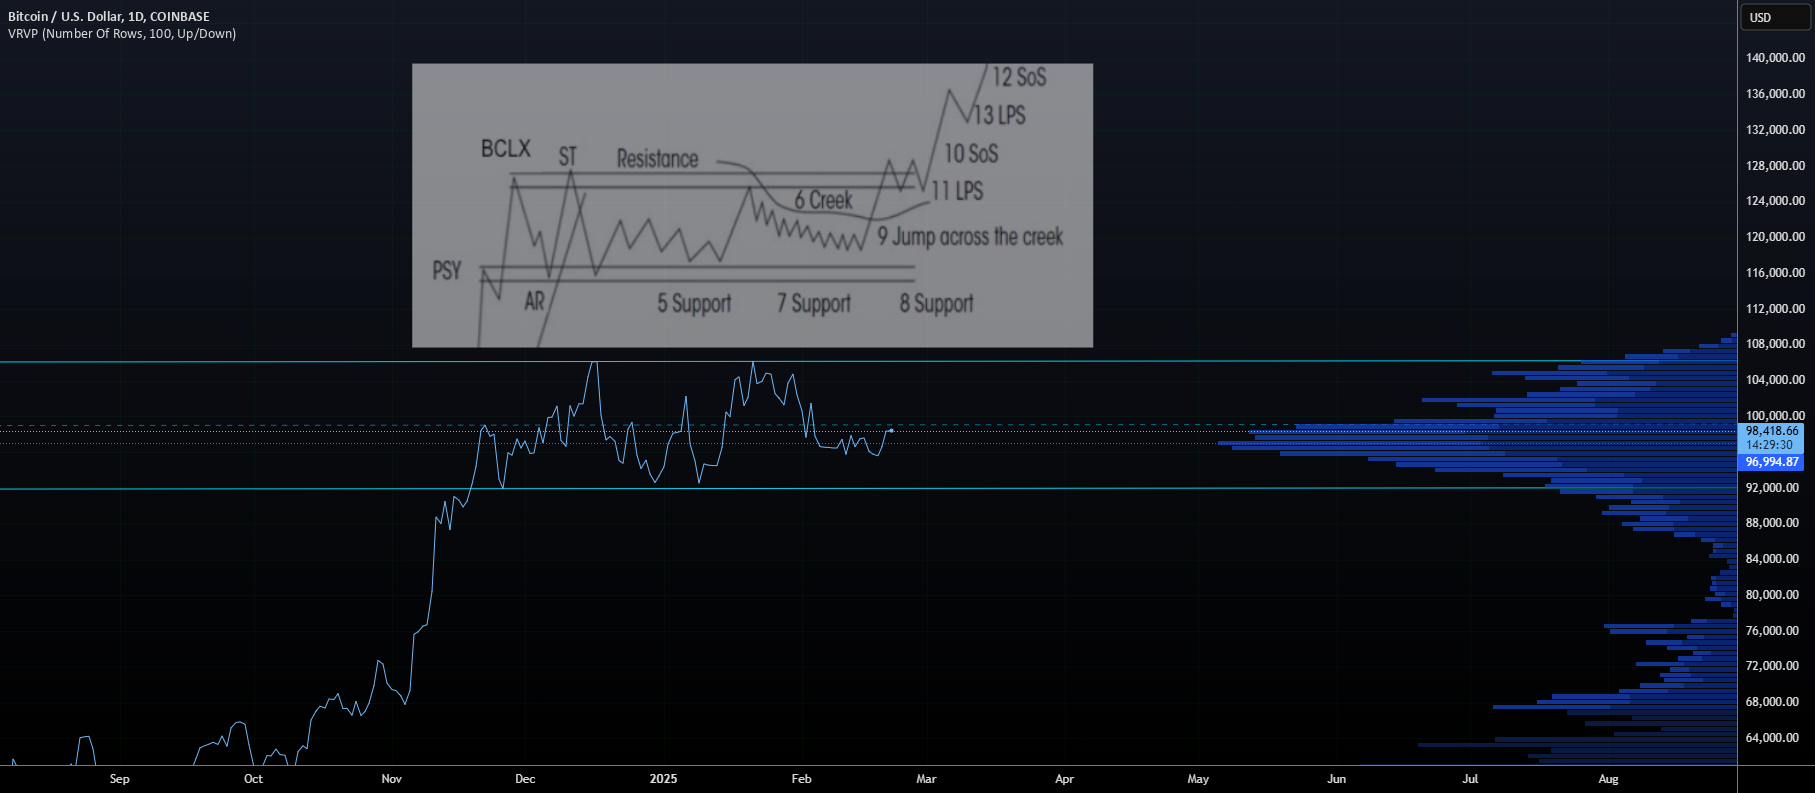The width and height of the screenshot is (1815, 793).
Task: Click the 100,000.00 price axis level
Action: coord(1775,416)
